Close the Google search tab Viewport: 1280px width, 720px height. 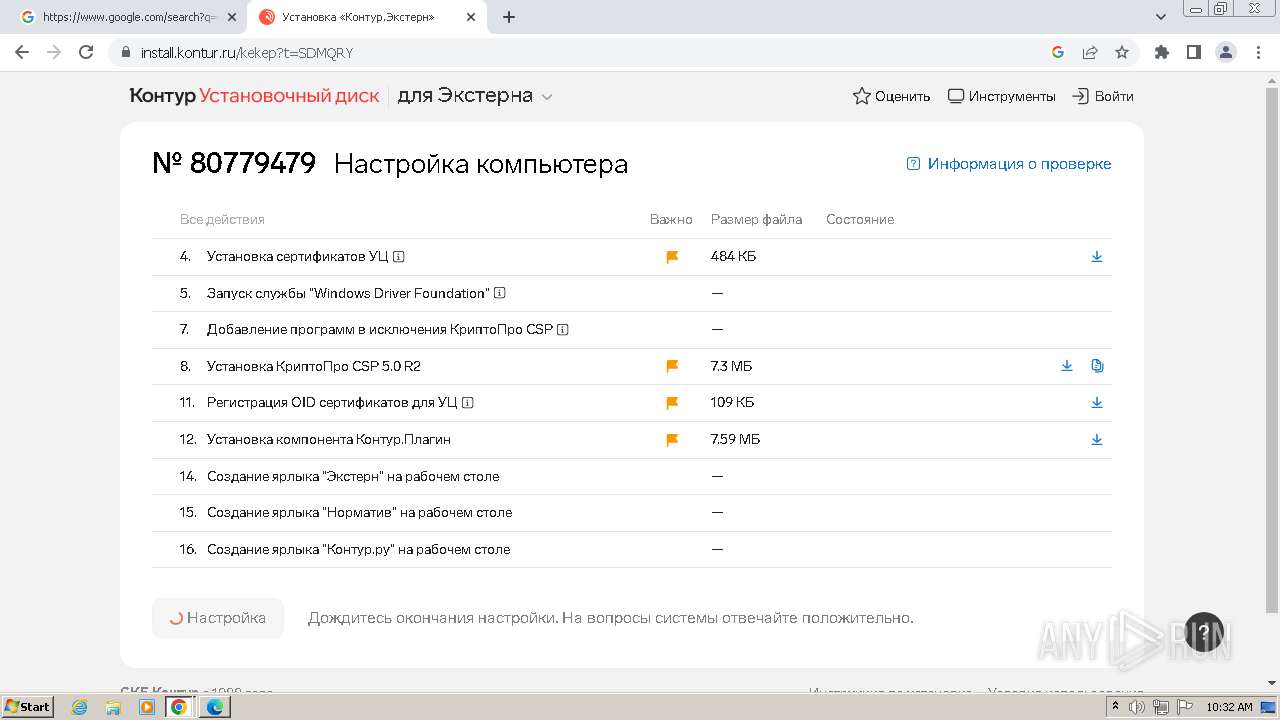click(233, 17)
